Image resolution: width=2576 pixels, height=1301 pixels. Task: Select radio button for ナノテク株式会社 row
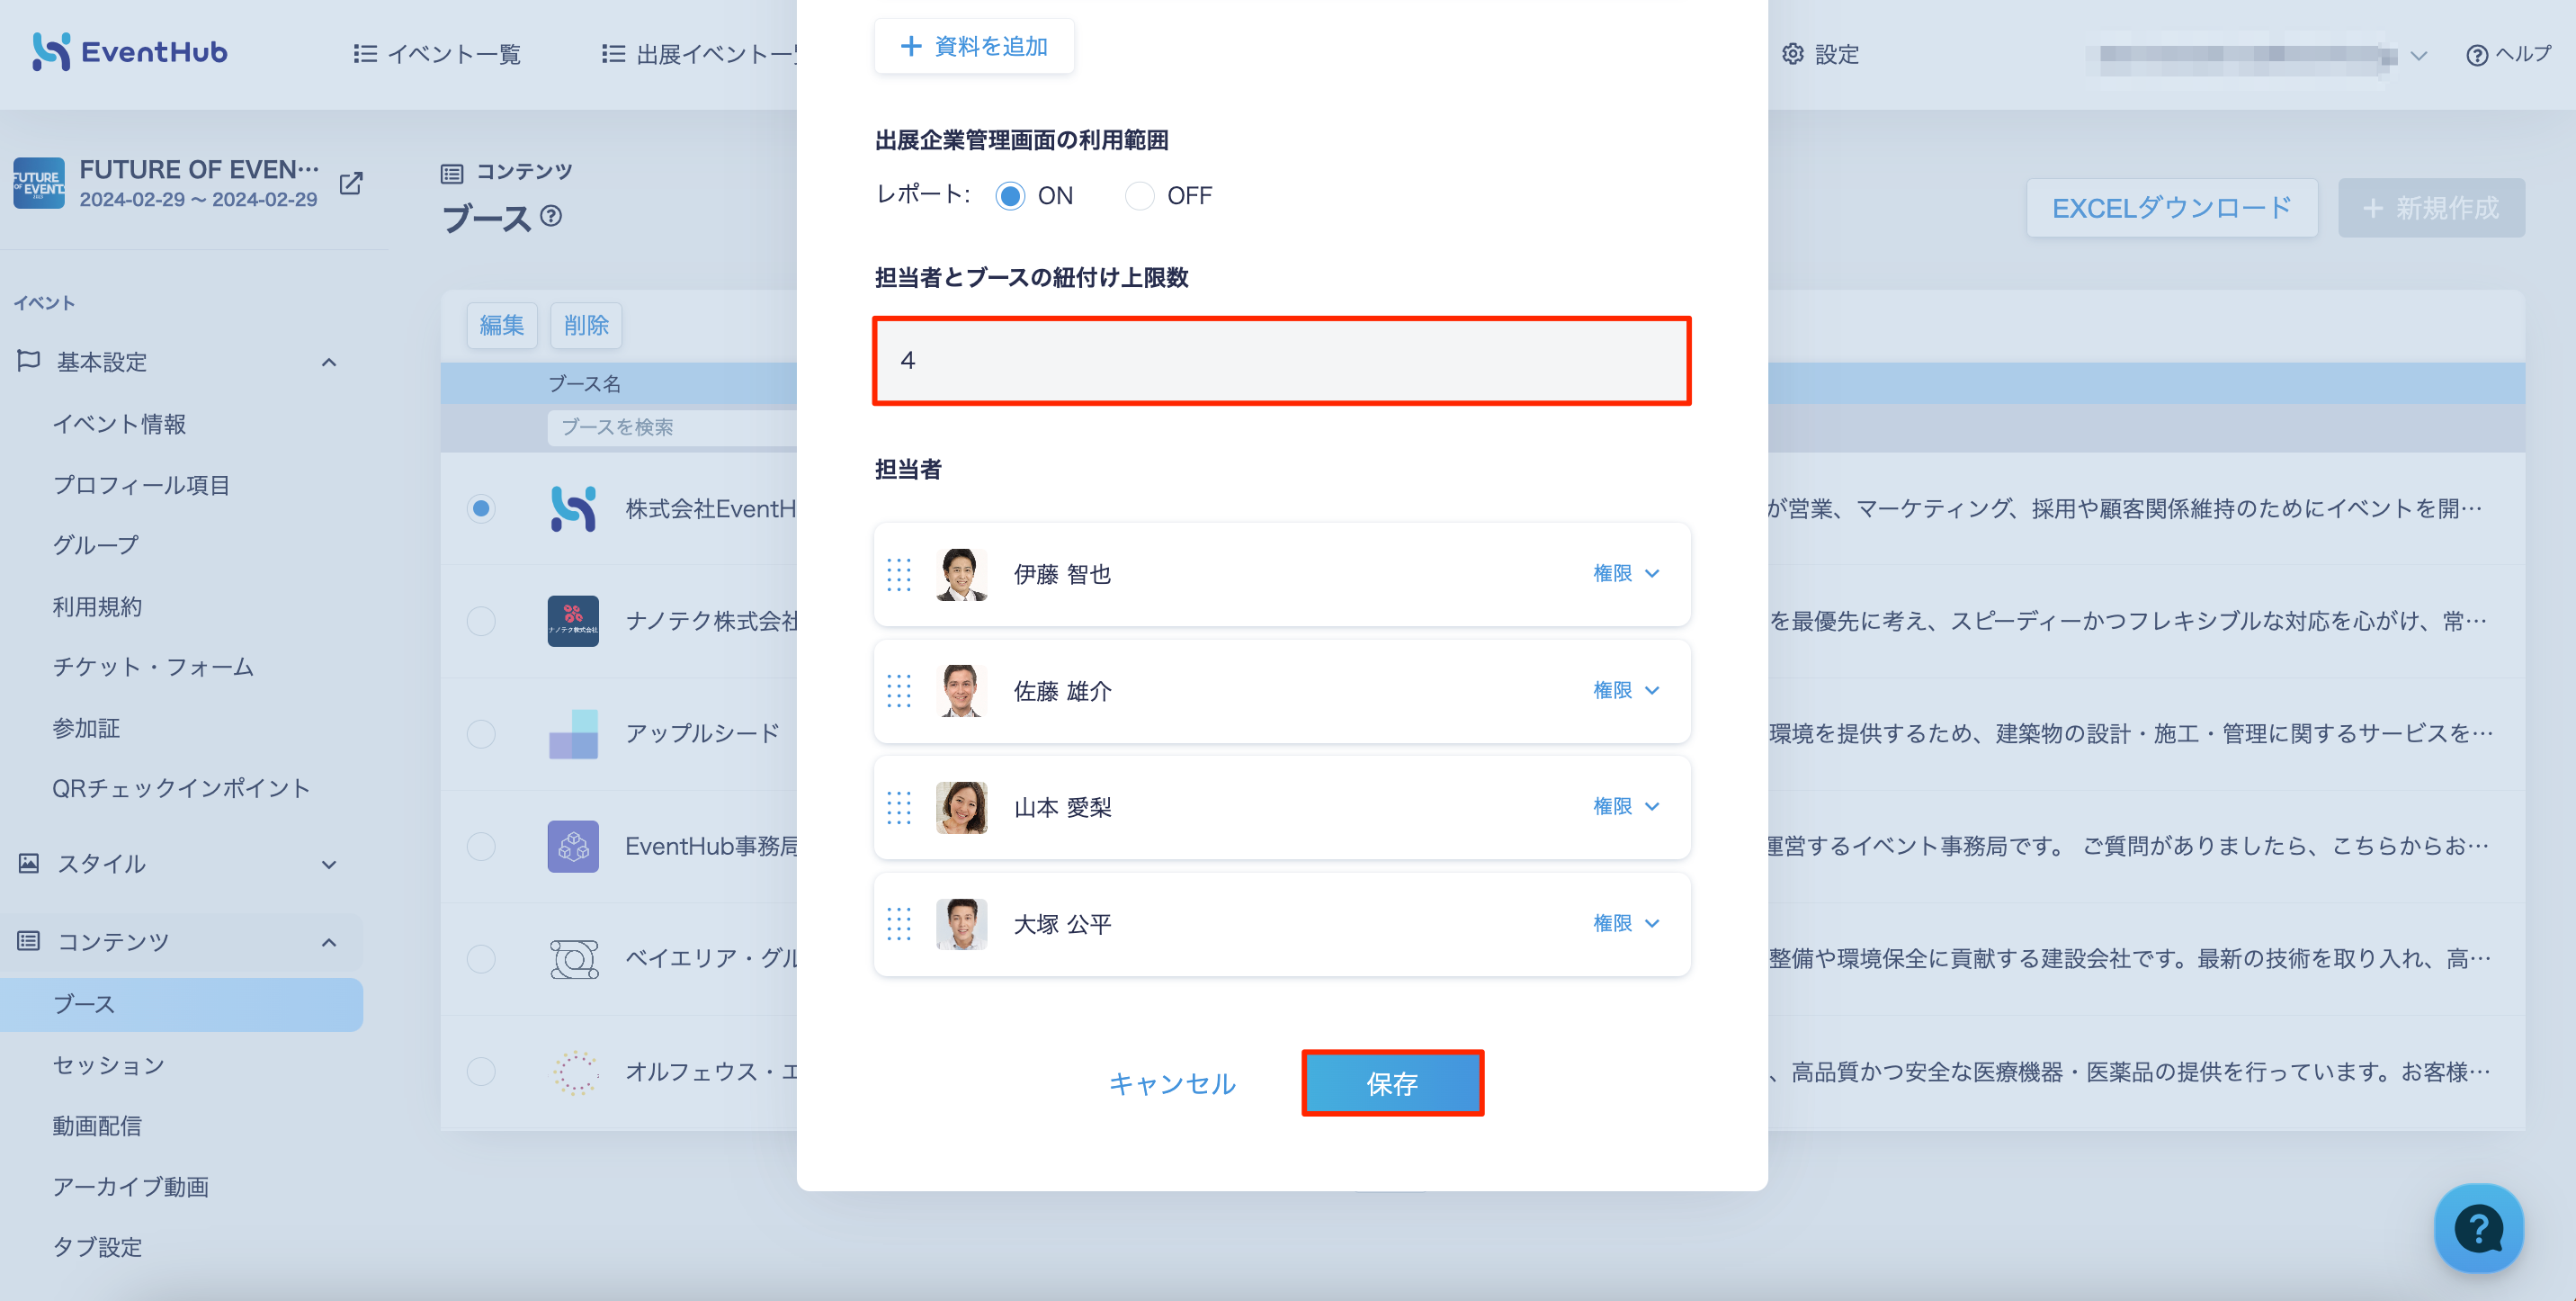coord(481,621)
